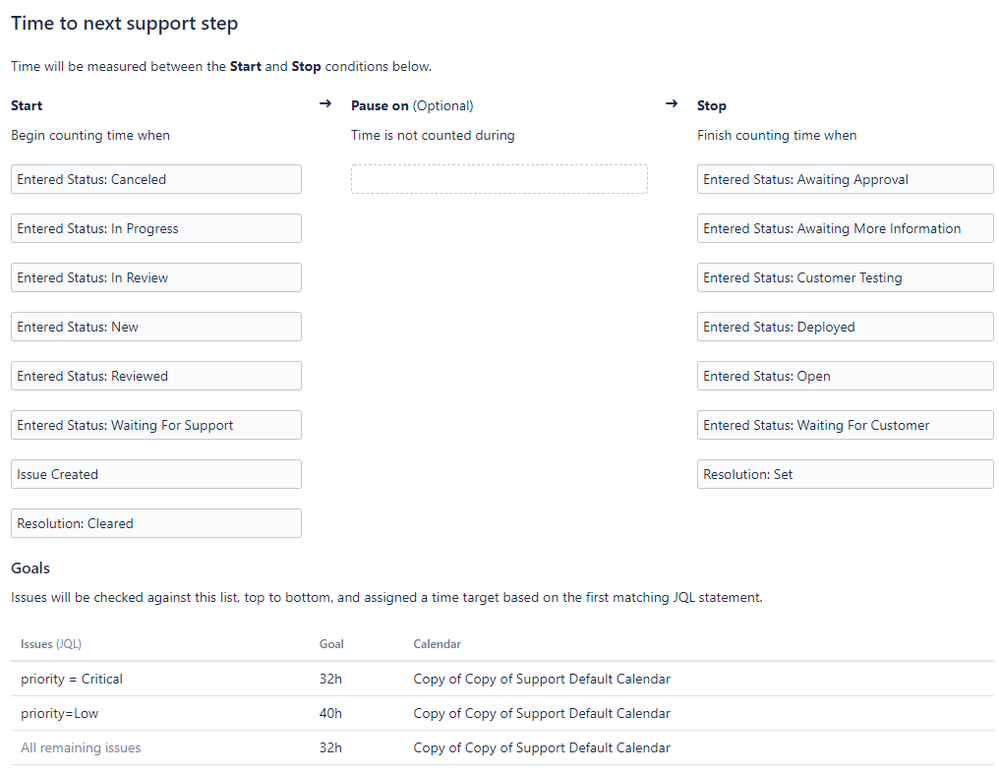Select the Resolution: Cleared condition
Image resolution: width=999 pixels, height=782 pixels.
tap(156, 523)
